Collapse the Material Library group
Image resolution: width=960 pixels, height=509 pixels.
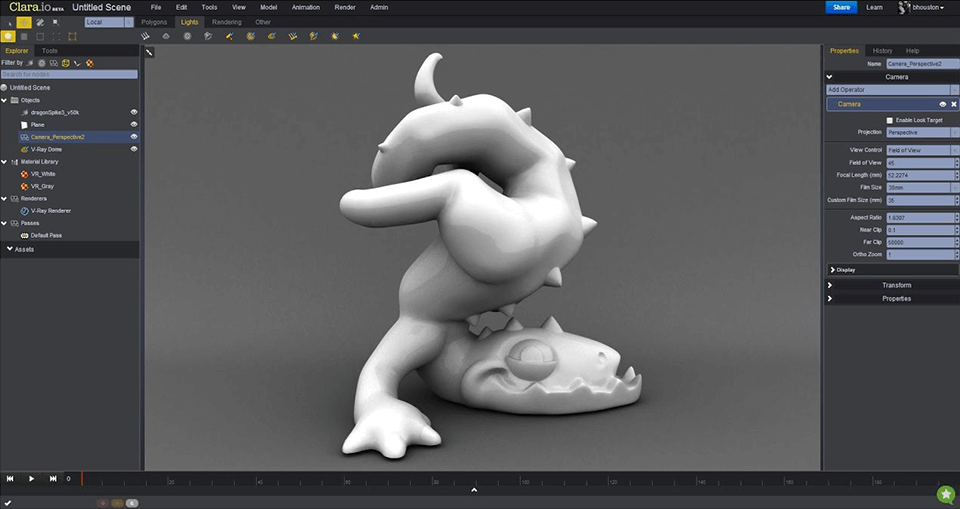pos(4,162)
